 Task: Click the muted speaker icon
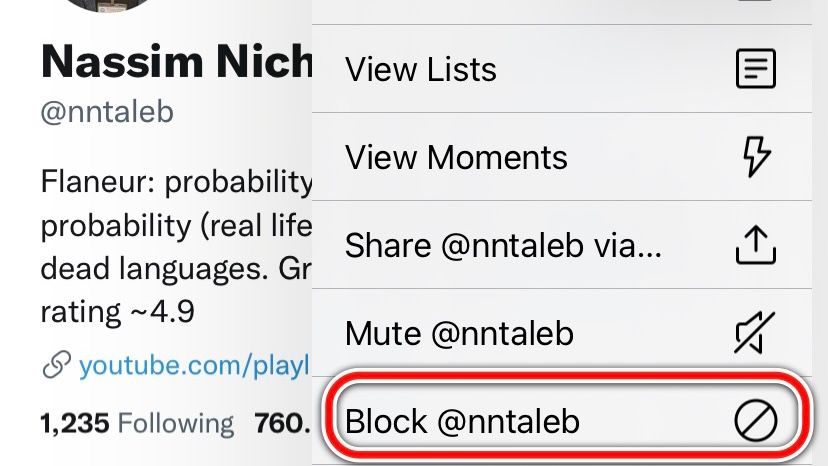756,333
